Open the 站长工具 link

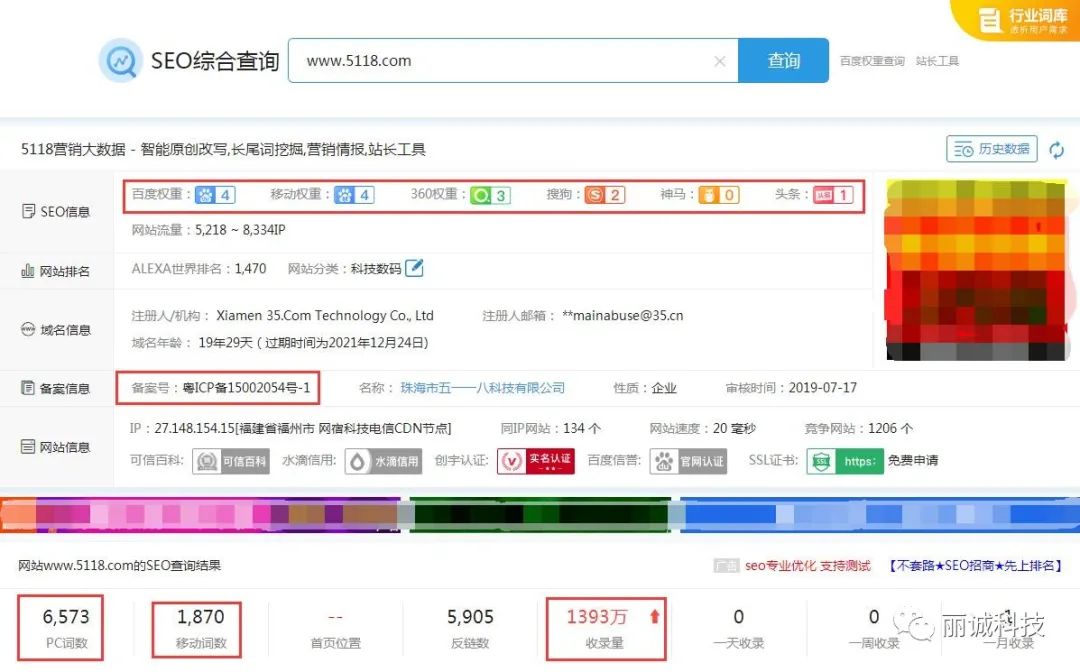pyautogui.click(x=937, y=61)
